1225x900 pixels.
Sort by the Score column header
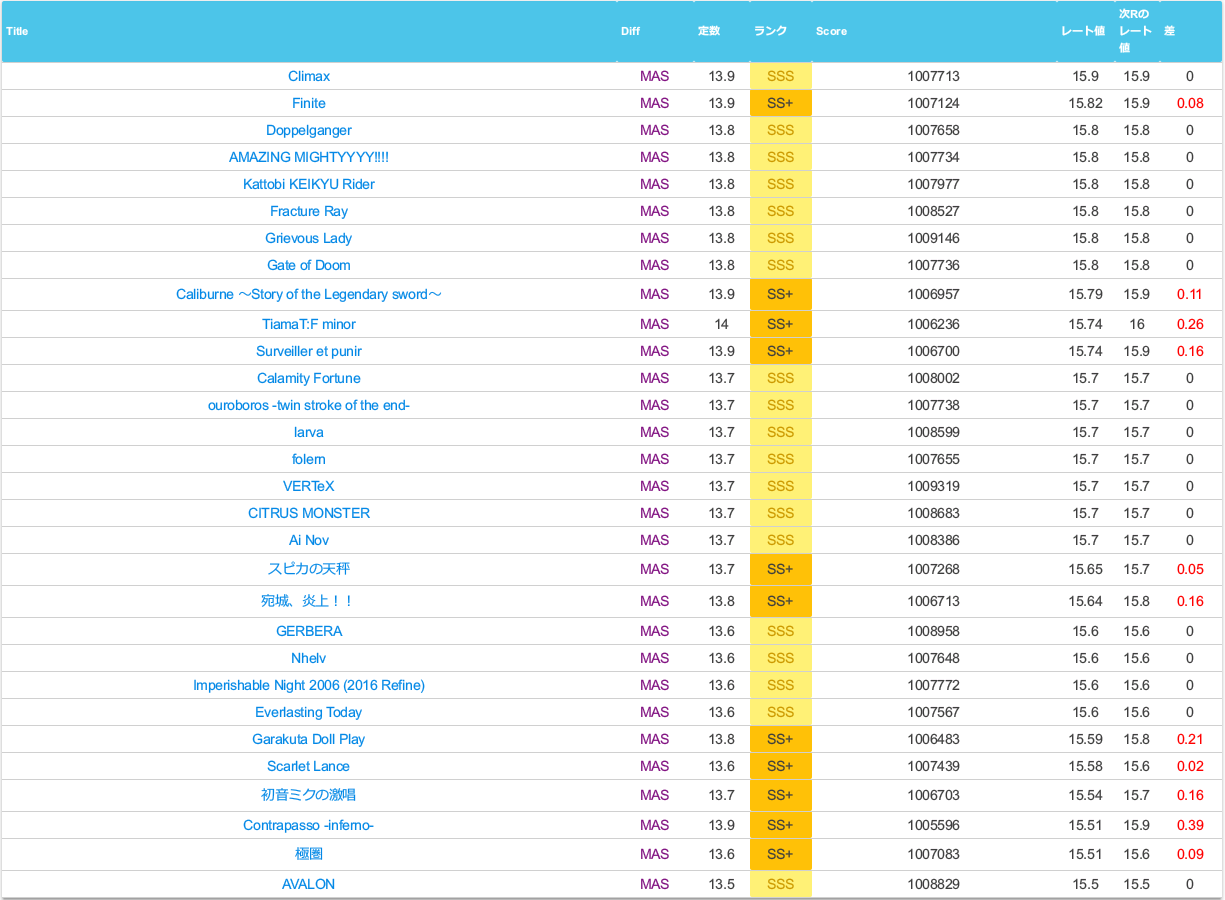point(831,31)
